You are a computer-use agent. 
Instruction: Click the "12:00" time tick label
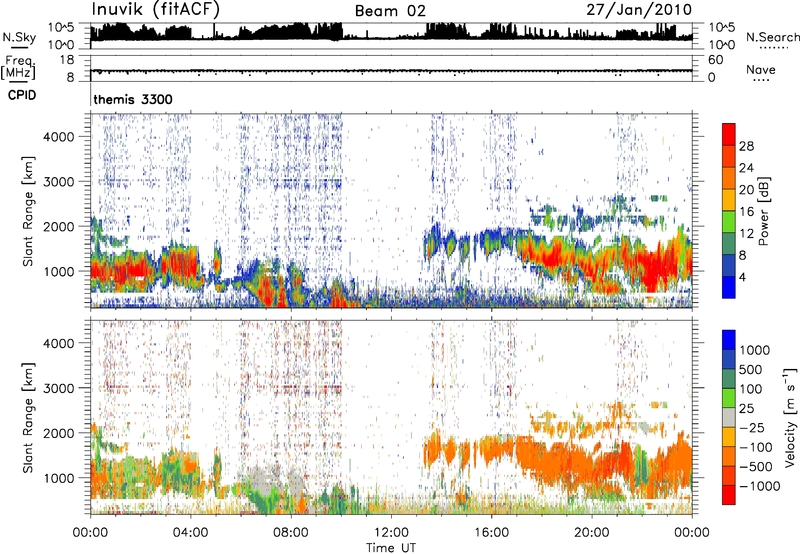[391, 533]
